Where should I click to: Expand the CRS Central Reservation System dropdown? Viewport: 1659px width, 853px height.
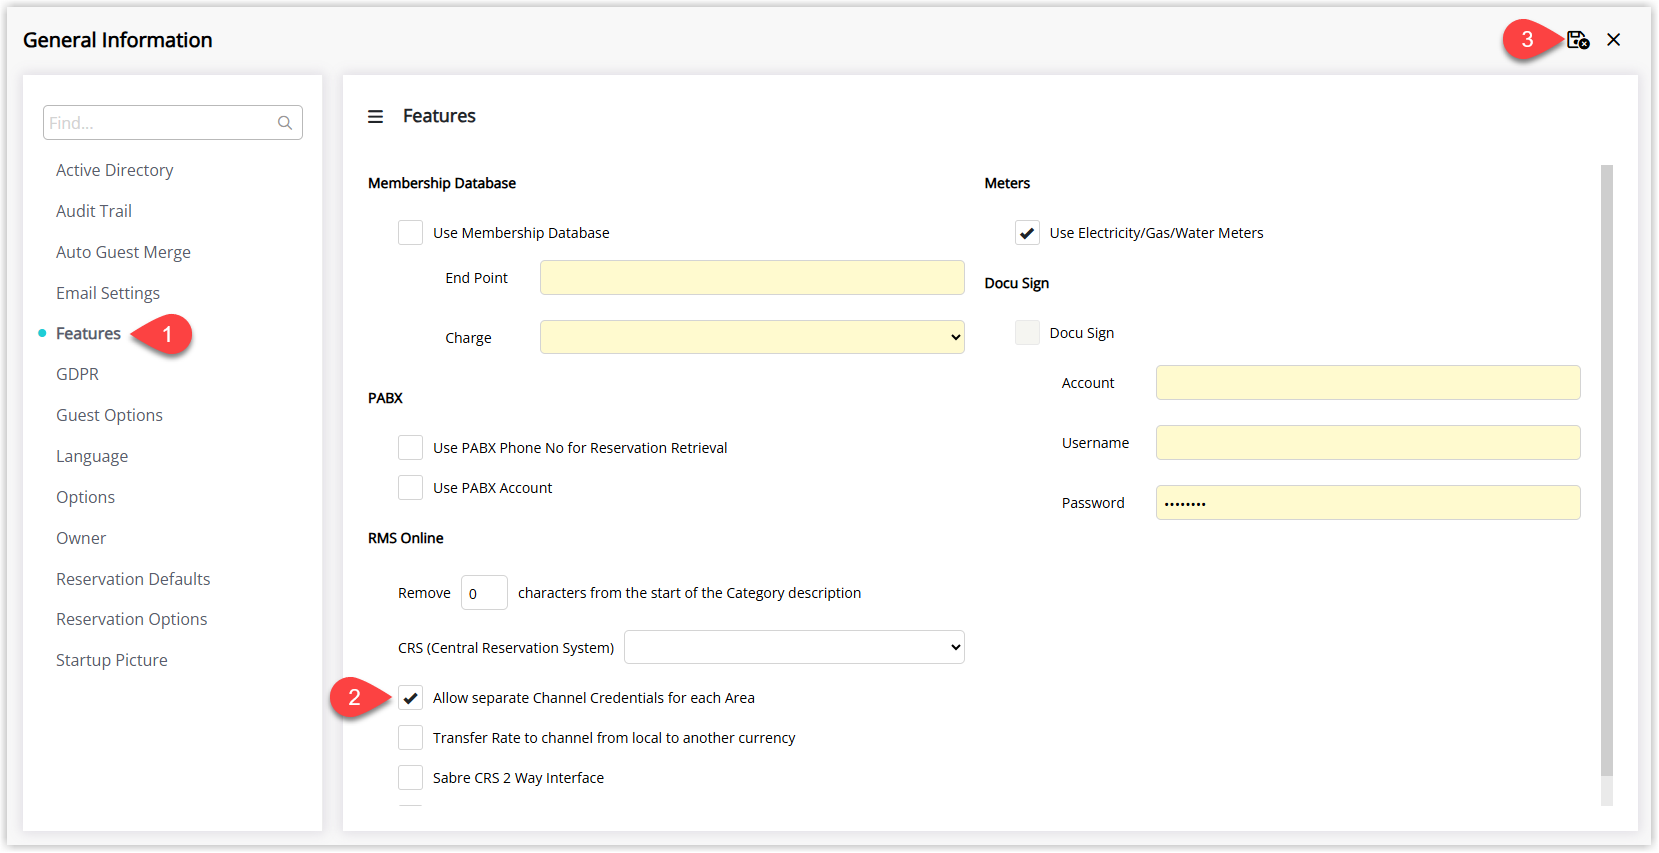click(794, 648)
